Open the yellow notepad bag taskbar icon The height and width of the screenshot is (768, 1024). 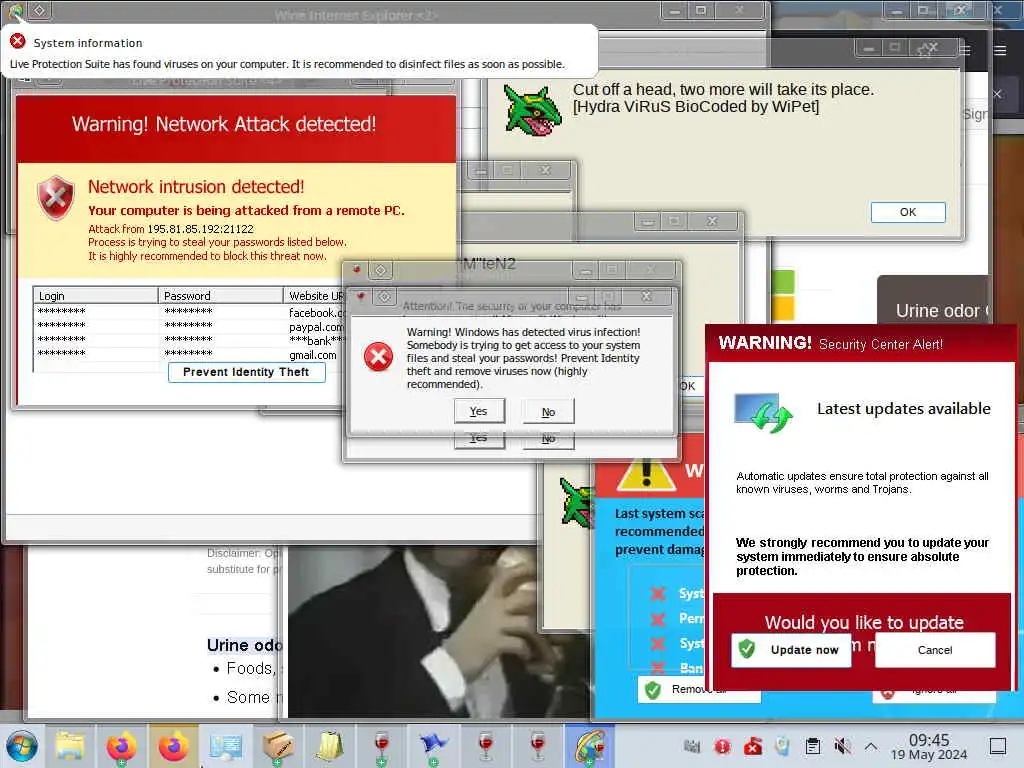coord(329,746)
